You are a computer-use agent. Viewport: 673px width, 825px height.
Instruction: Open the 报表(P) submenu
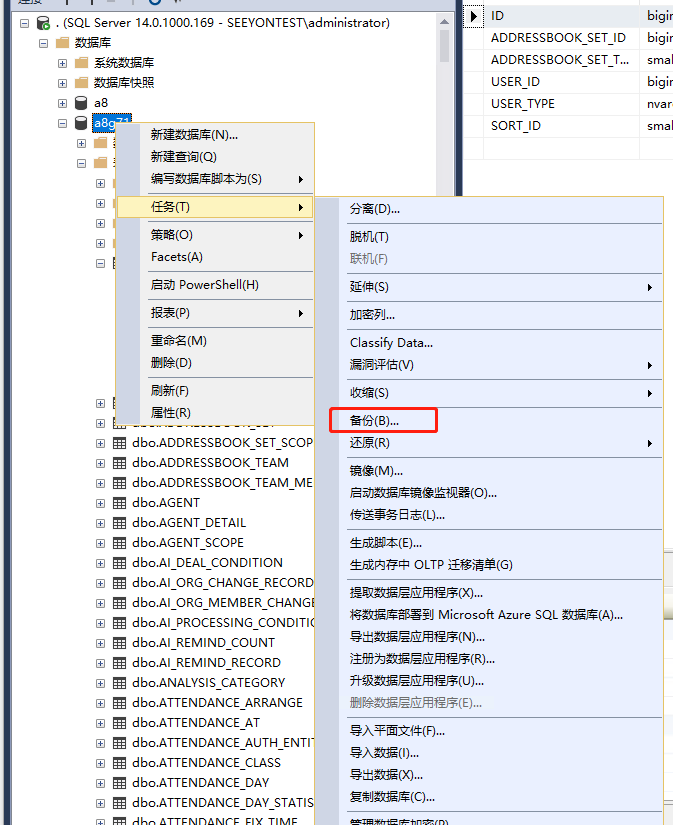(215, 313)
